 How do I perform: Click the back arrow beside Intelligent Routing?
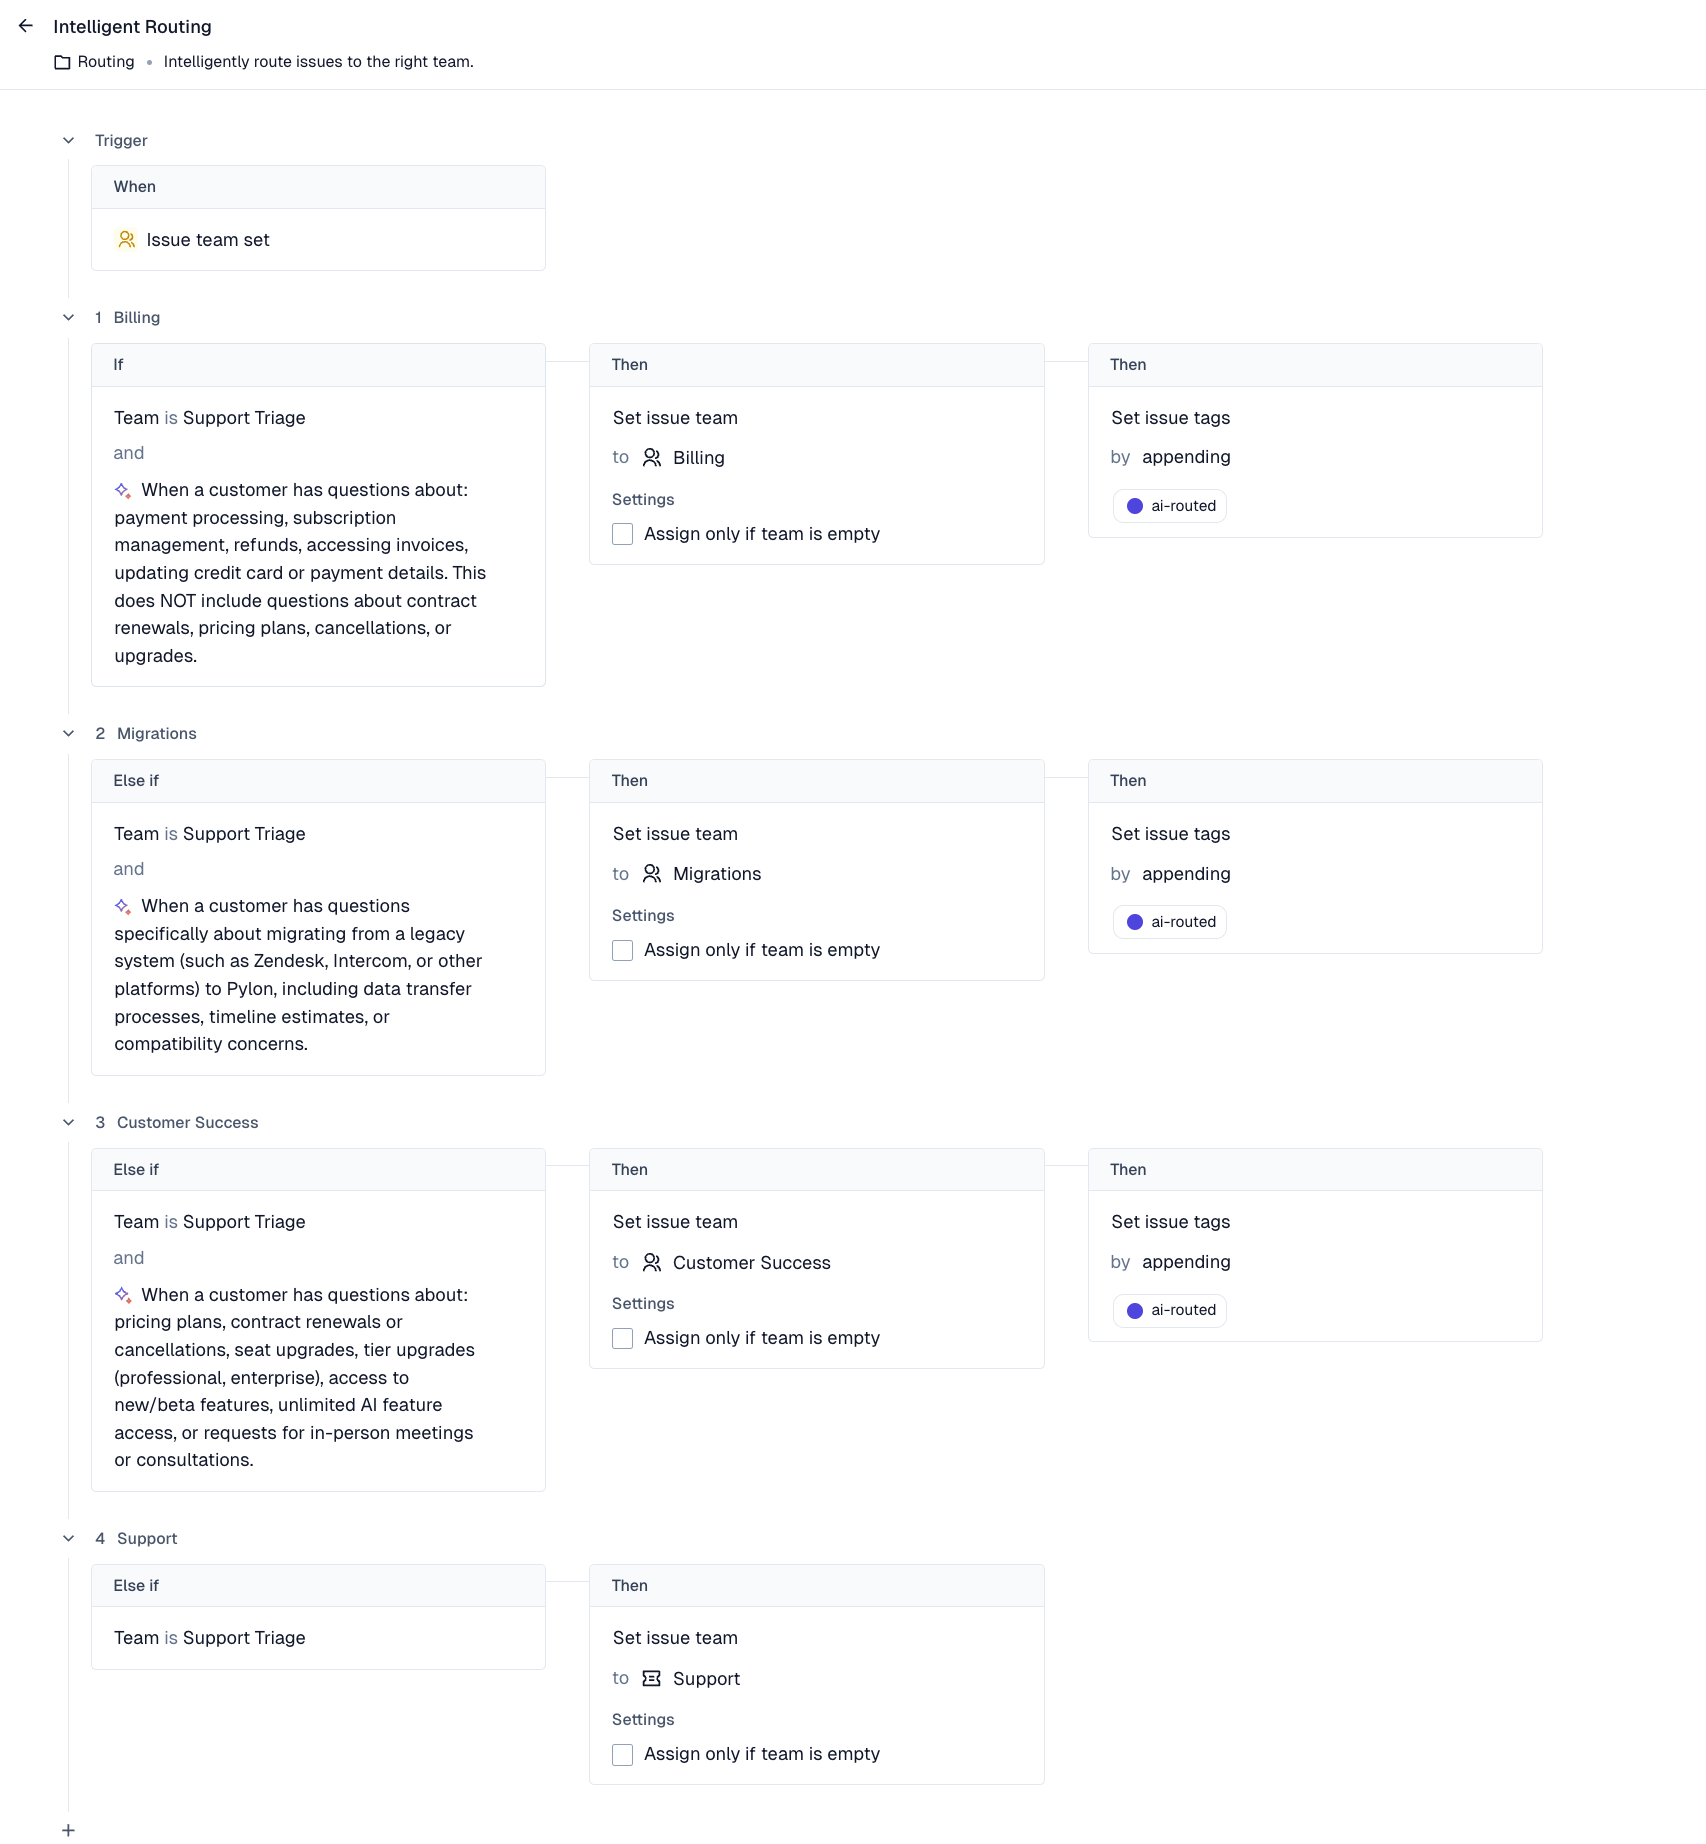[26, 26]
